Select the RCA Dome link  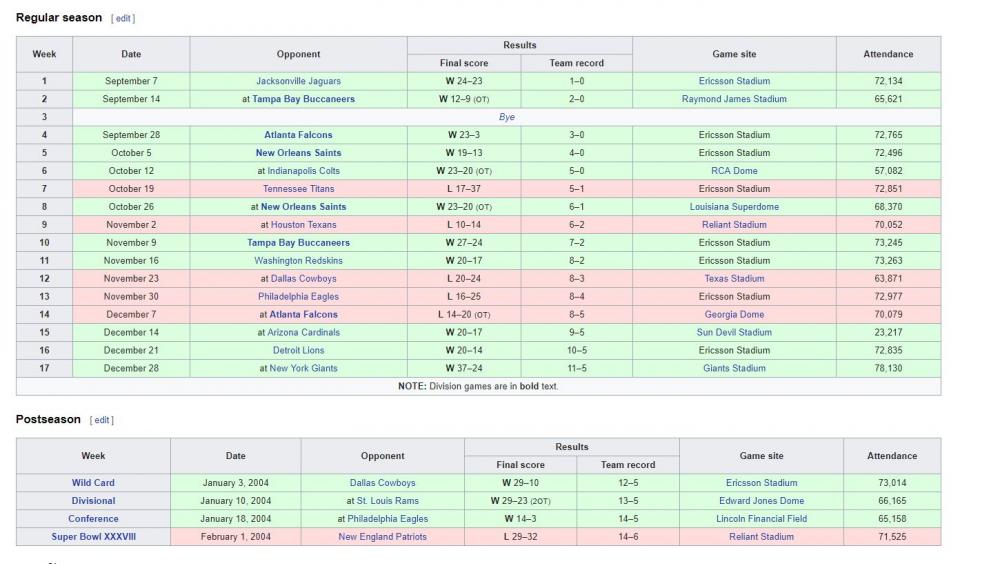coord(734,171)
